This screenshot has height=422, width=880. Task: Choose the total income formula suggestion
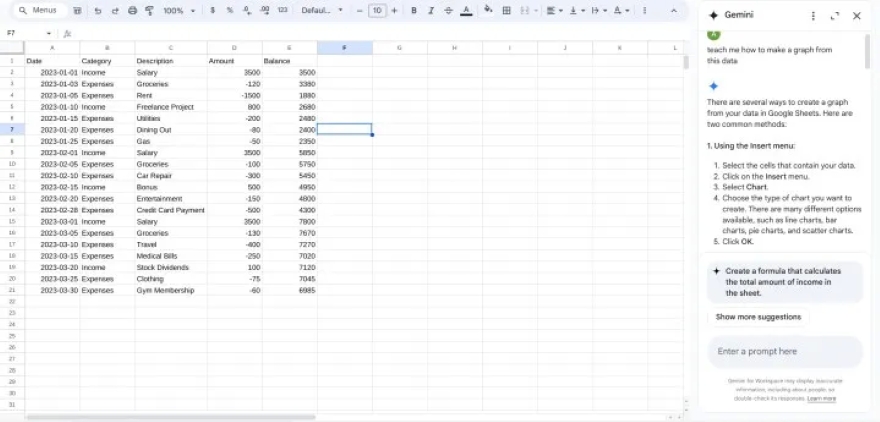[785, 282]
